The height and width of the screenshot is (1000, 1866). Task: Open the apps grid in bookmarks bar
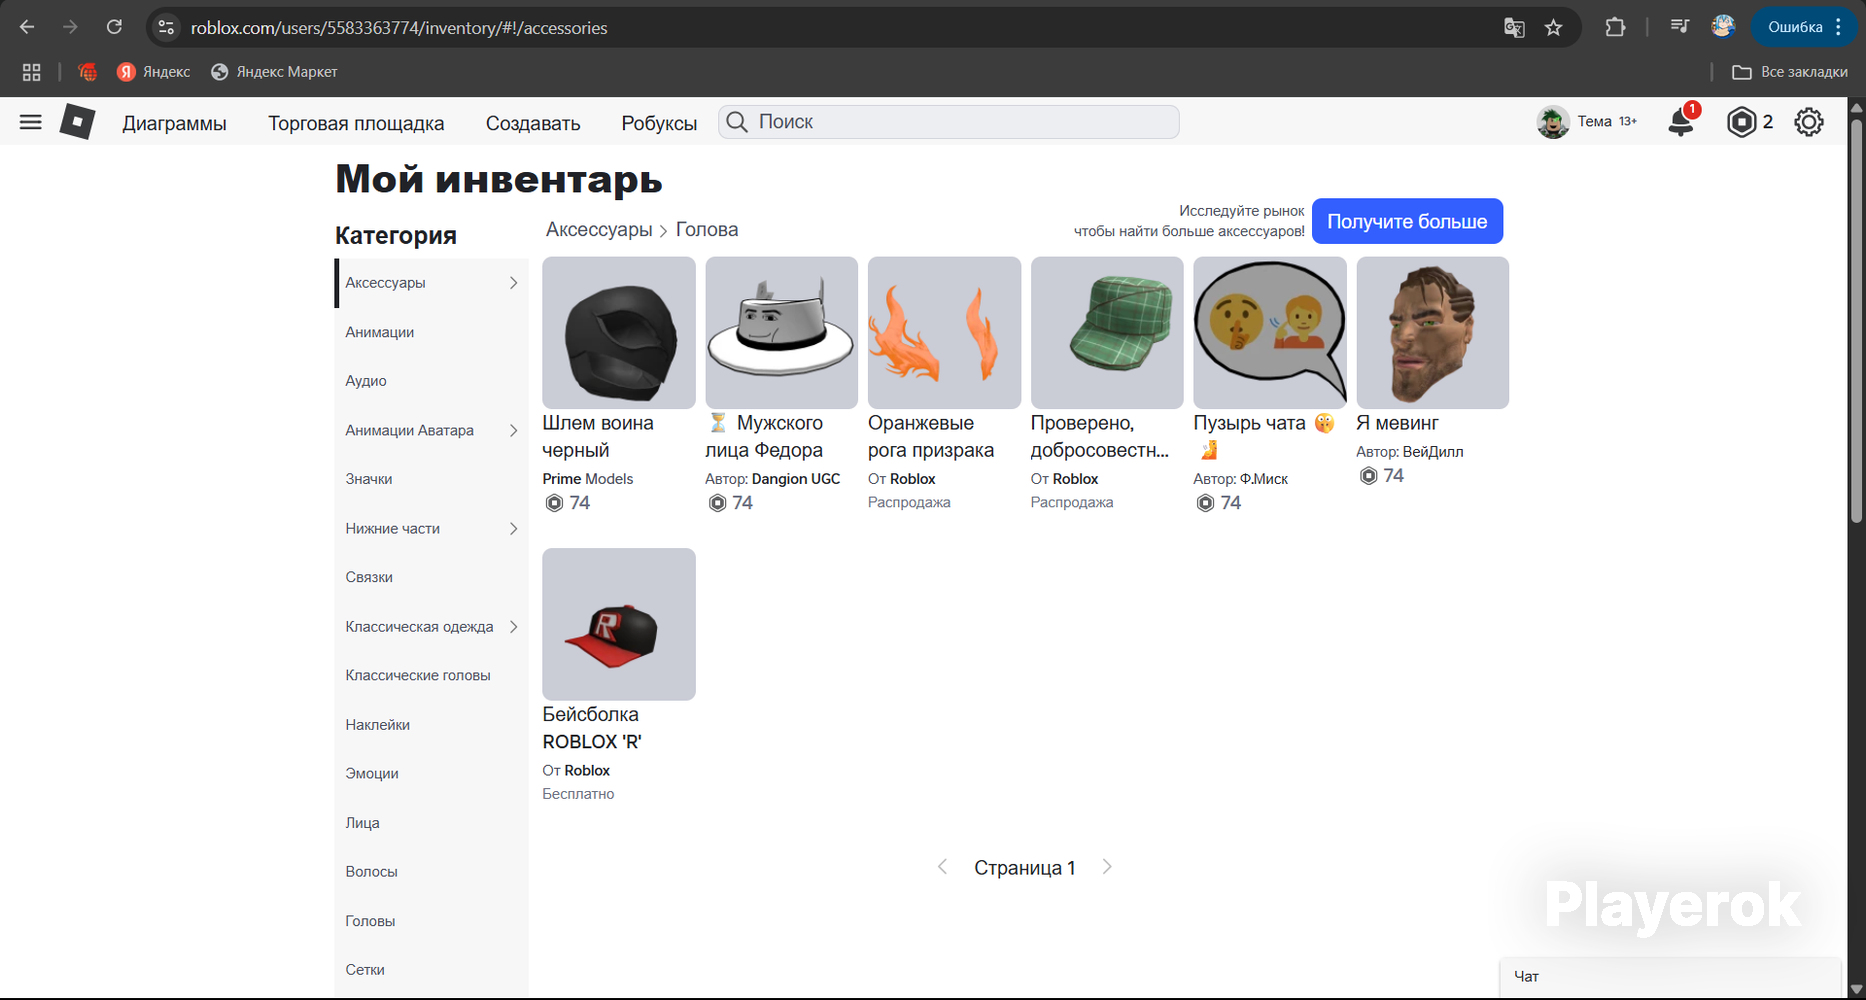pyautogui.click(x=32, y=72)
